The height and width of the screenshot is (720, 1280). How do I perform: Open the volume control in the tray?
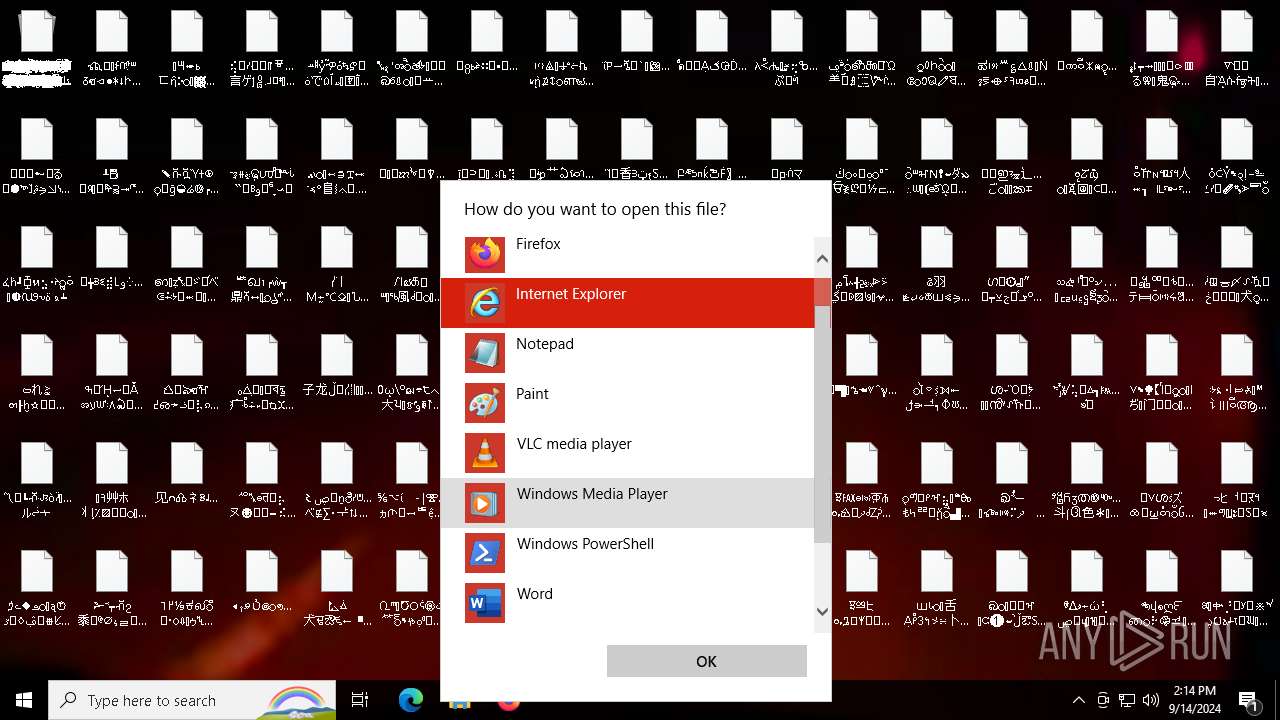1151,700
